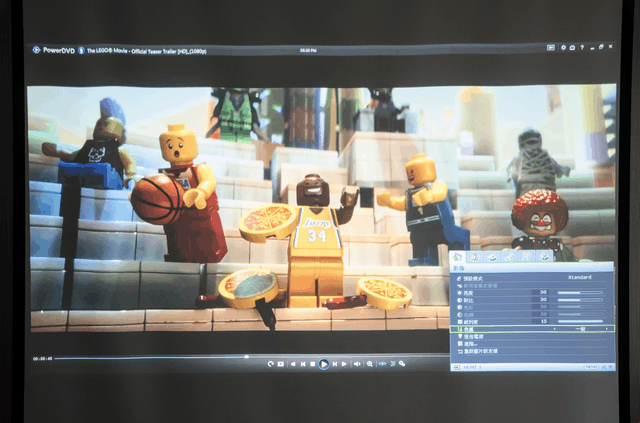Click the repeat/rotate arrow playback icon

pyautogui.click(x=270, y=364)
